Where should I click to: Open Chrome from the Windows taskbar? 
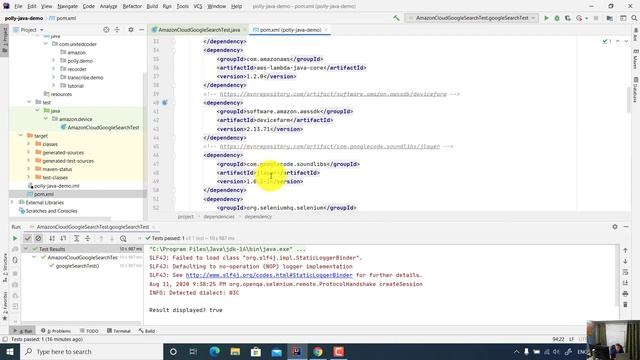[318, 351]
